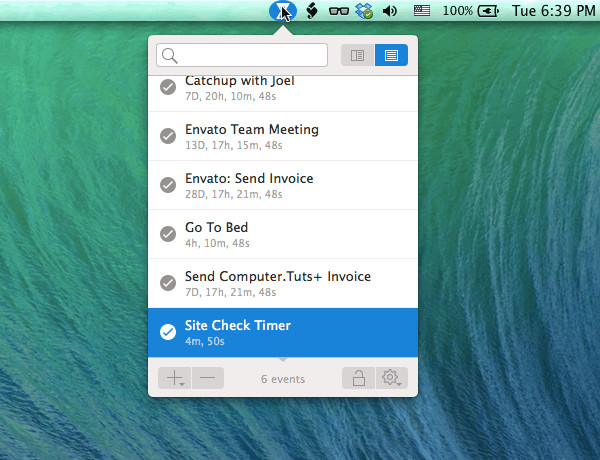Select the Catchup with Joel event
The width and height of the screenshot is (600, 460).
[x=283, y=94]
